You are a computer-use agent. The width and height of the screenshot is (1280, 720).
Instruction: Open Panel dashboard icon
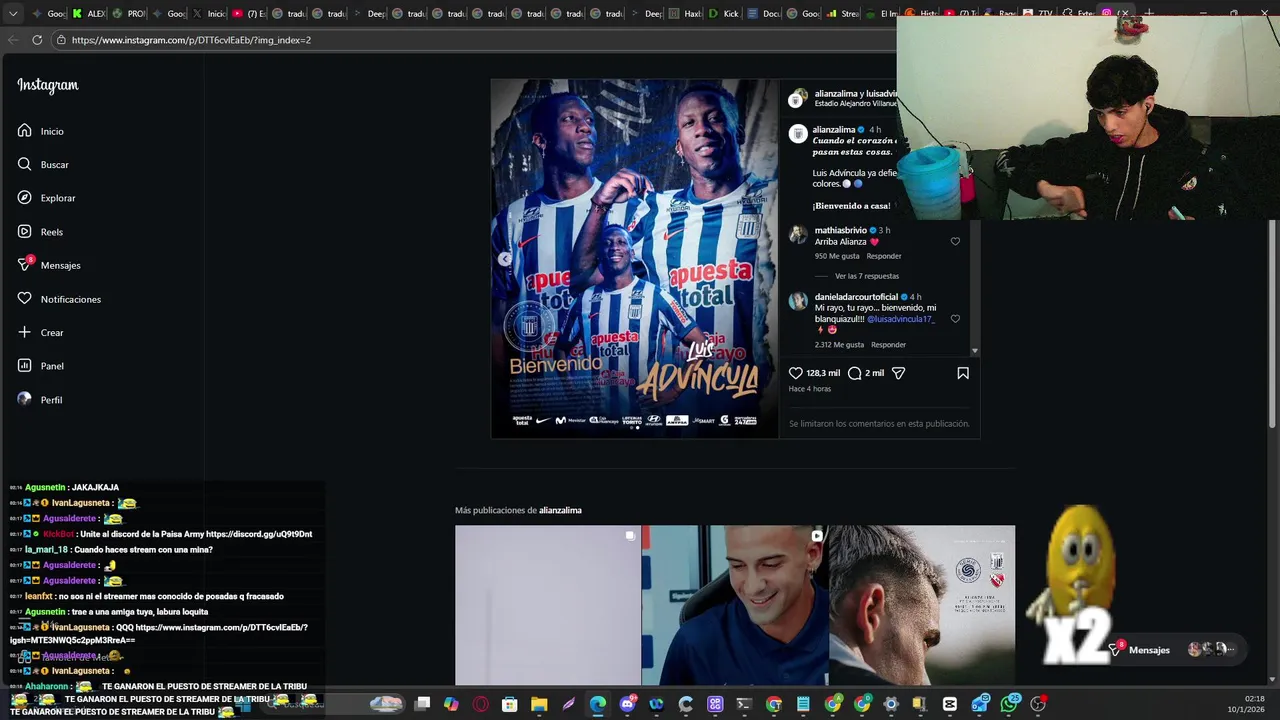[25, 366]
